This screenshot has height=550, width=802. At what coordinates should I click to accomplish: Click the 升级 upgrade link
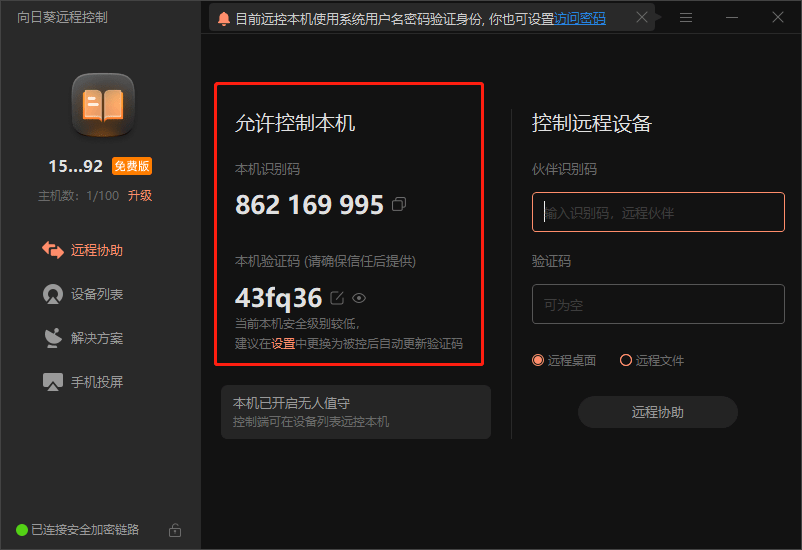tap(139, 196)
